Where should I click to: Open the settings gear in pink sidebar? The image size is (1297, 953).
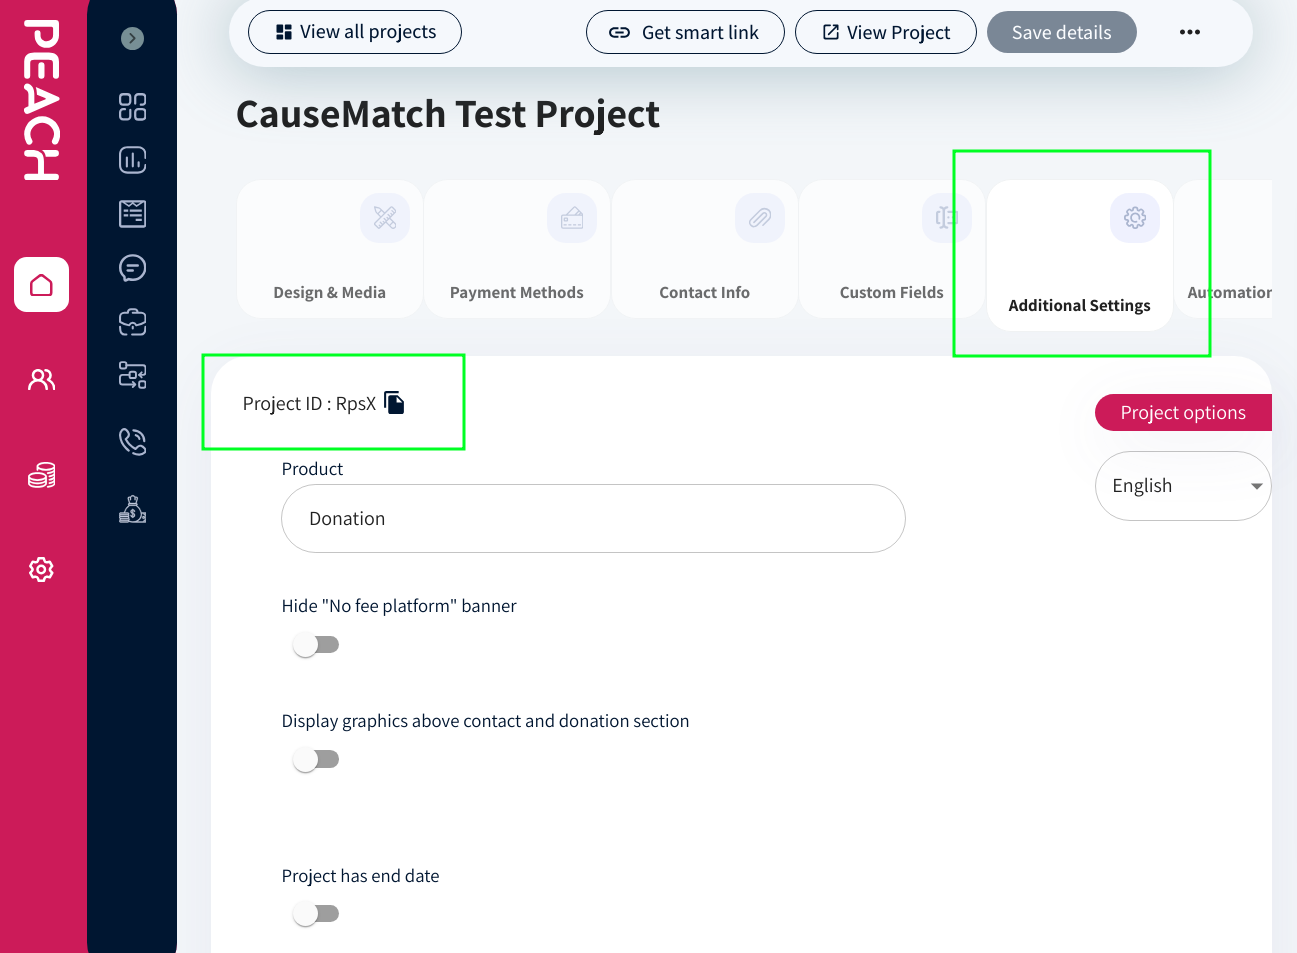click(x=41, y=569)
